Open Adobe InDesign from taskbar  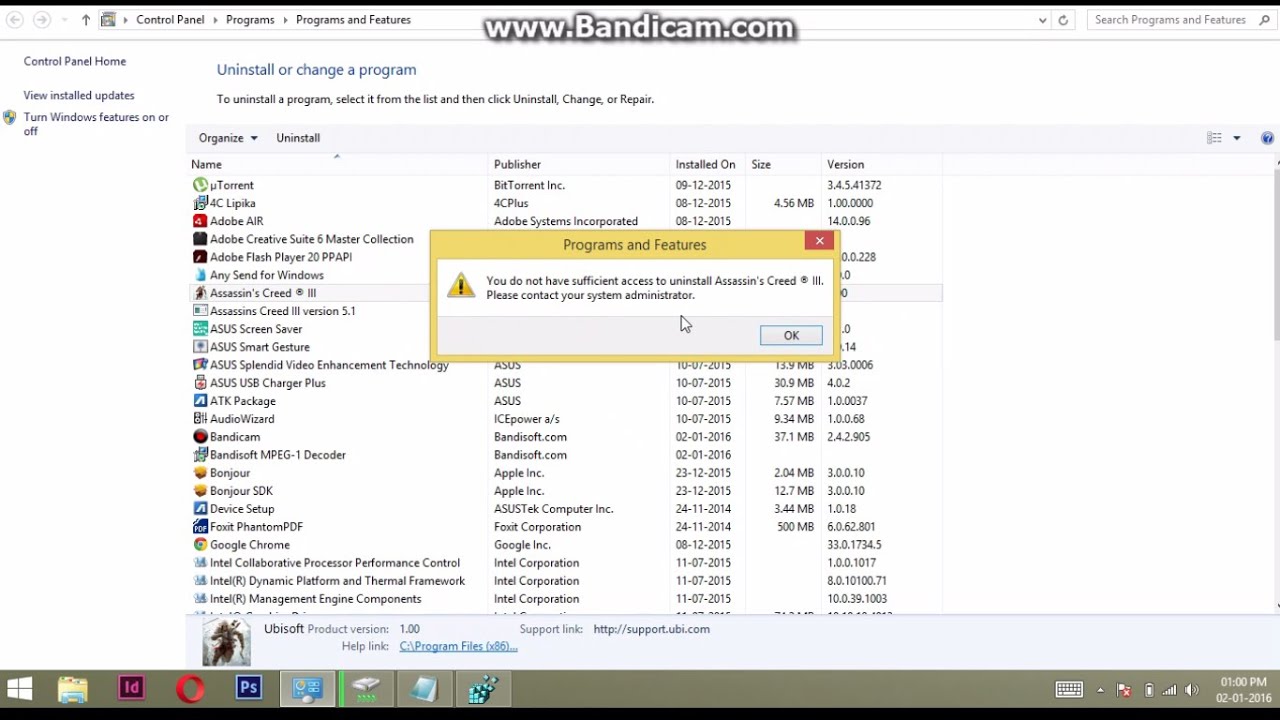[x=131, y=688]
